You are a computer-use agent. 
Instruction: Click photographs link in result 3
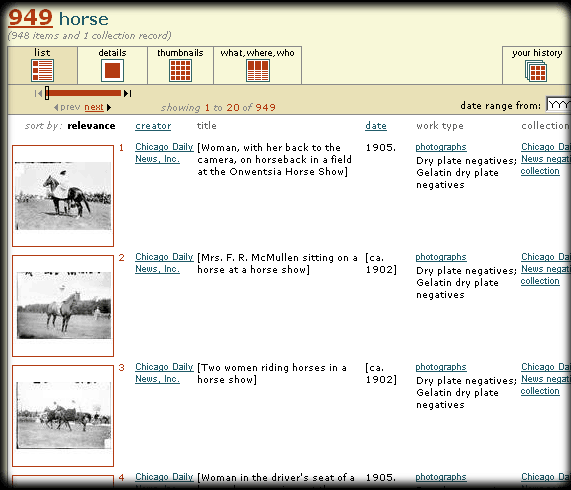441,367
